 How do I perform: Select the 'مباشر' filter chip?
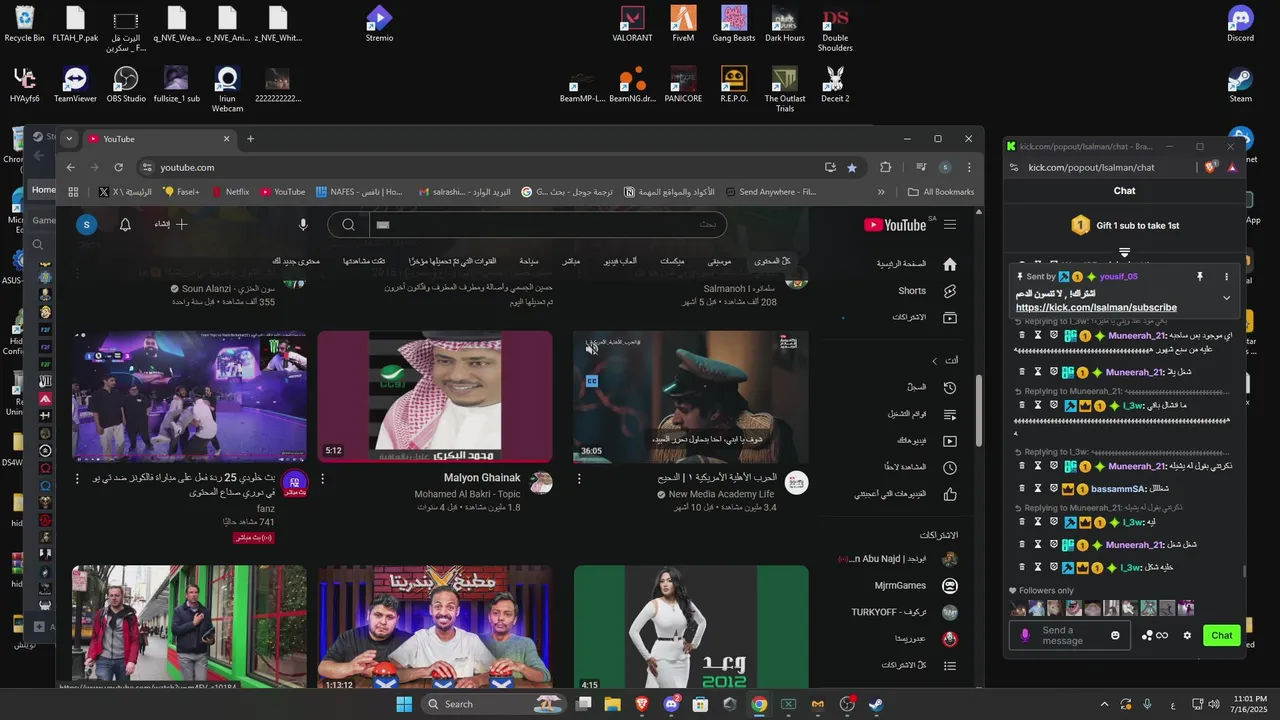pos(571,261)
